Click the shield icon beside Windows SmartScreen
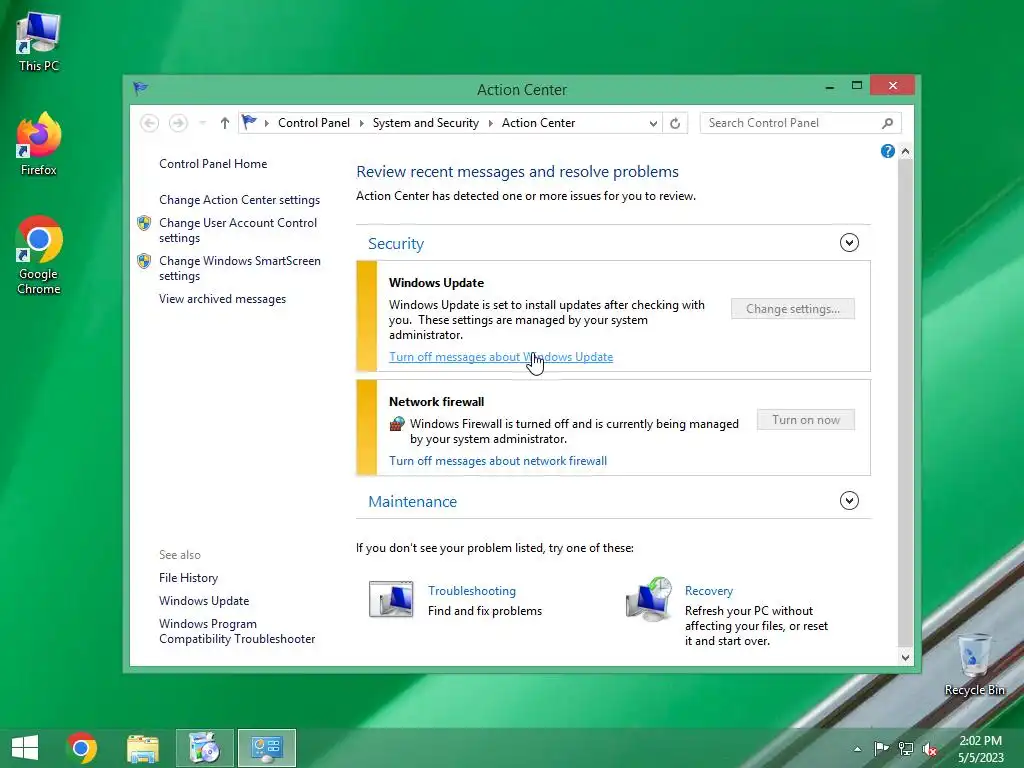This screenshot has width=1024, height=768. [x=144, y=261]
